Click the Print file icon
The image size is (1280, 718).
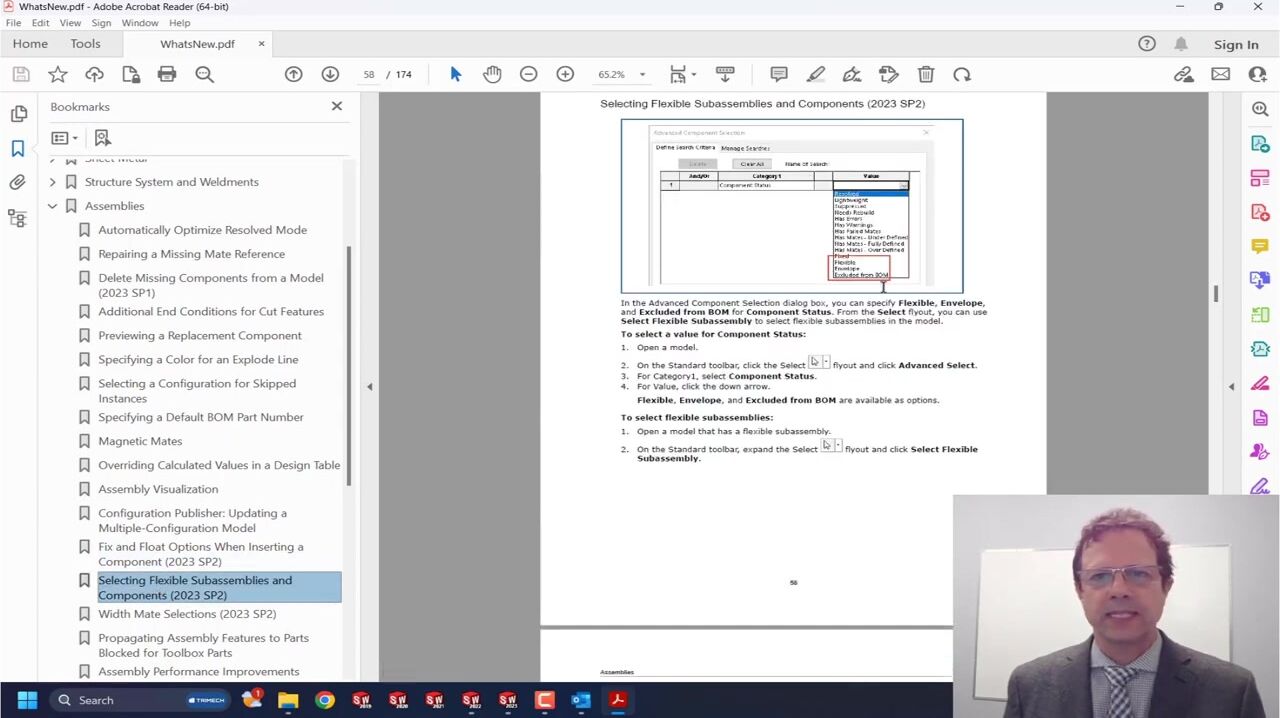(167, 74)
